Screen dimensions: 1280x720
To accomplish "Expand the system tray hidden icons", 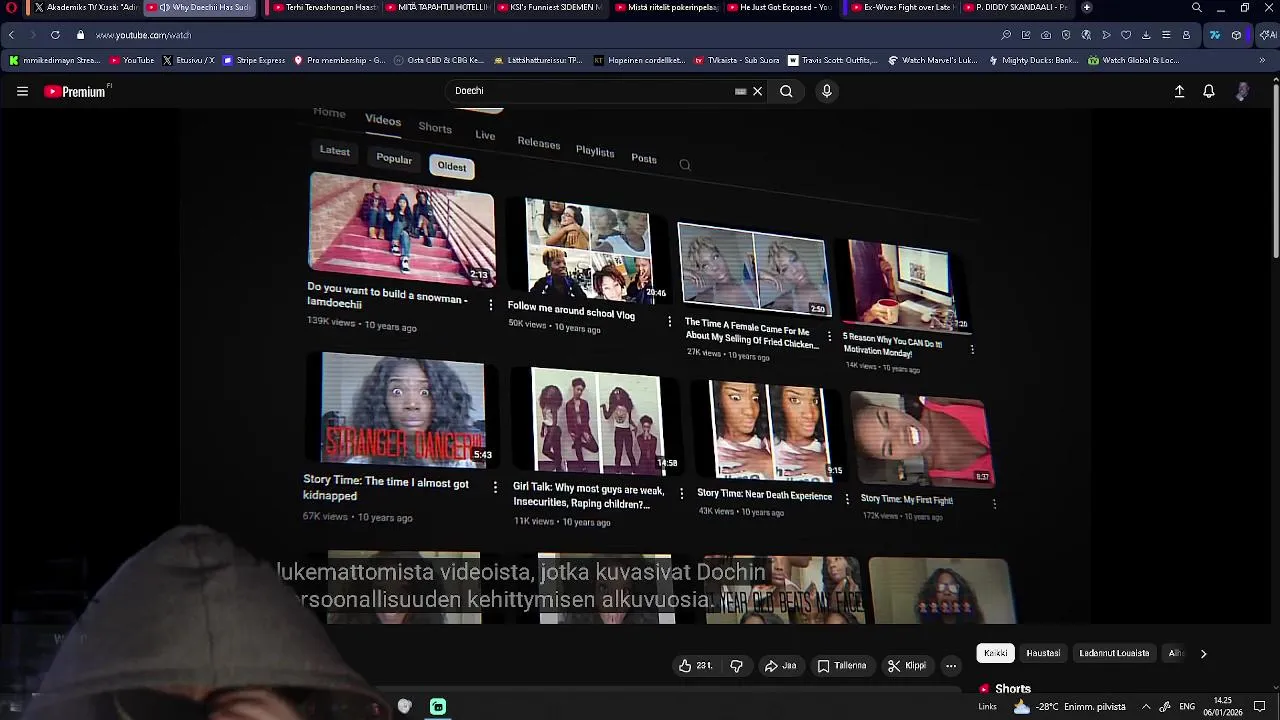I will 1146,706.
